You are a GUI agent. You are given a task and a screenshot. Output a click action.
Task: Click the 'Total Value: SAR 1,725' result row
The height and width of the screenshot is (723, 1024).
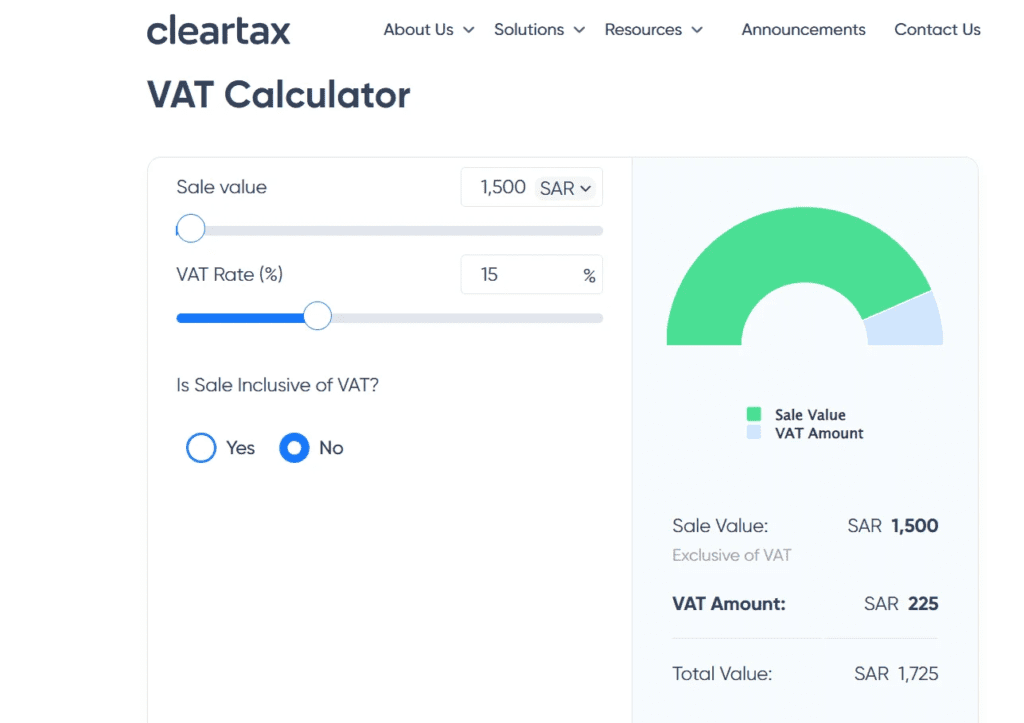click(805, 674)
